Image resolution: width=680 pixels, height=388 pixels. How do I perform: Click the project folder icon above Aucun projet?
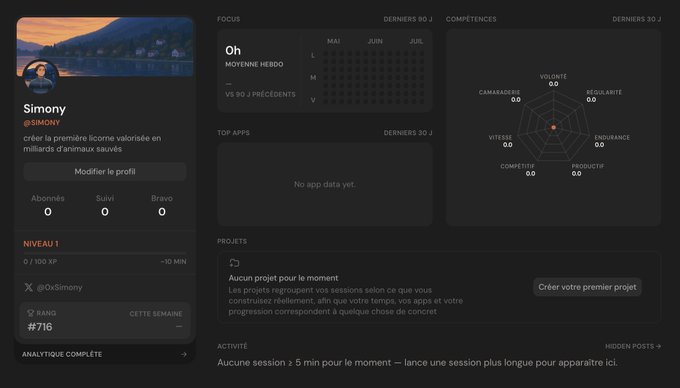point(234,263)
